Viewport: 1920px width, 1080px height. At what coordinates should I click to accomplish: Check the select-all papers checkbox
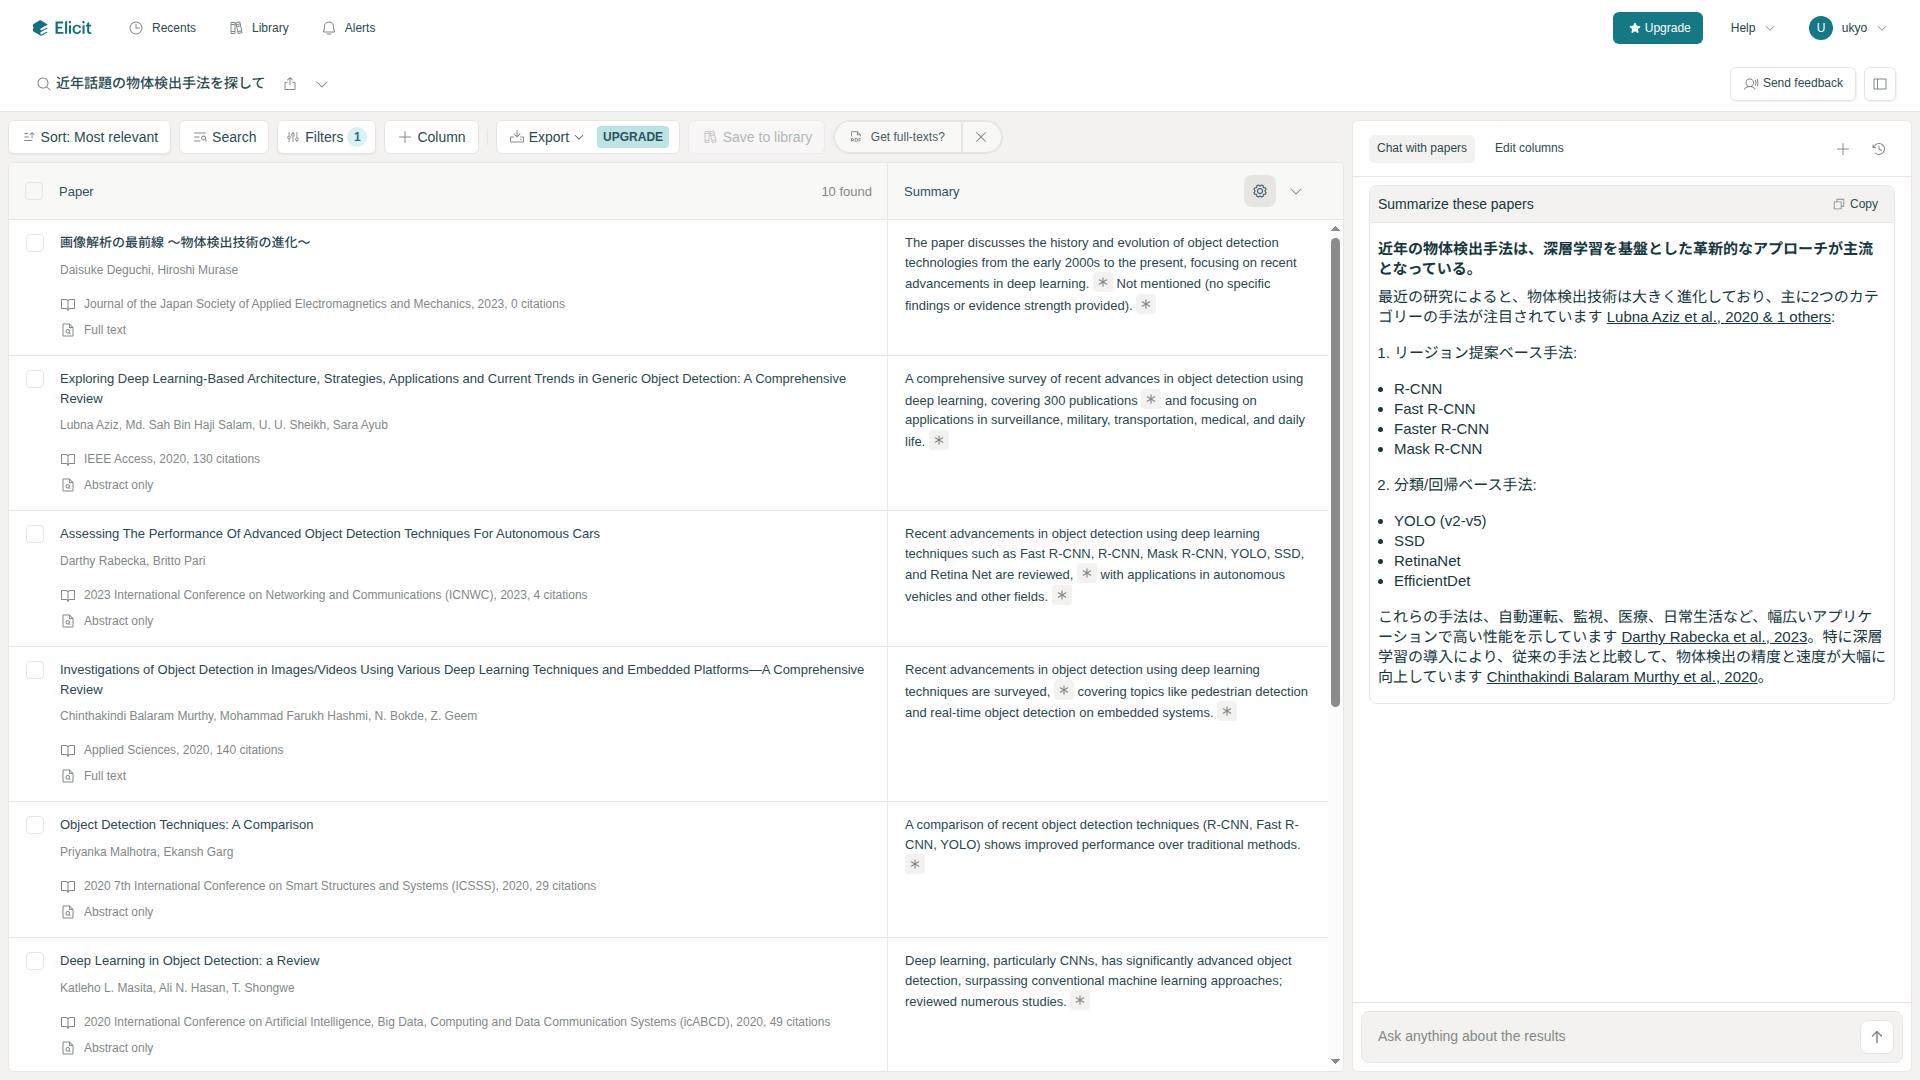34,191
